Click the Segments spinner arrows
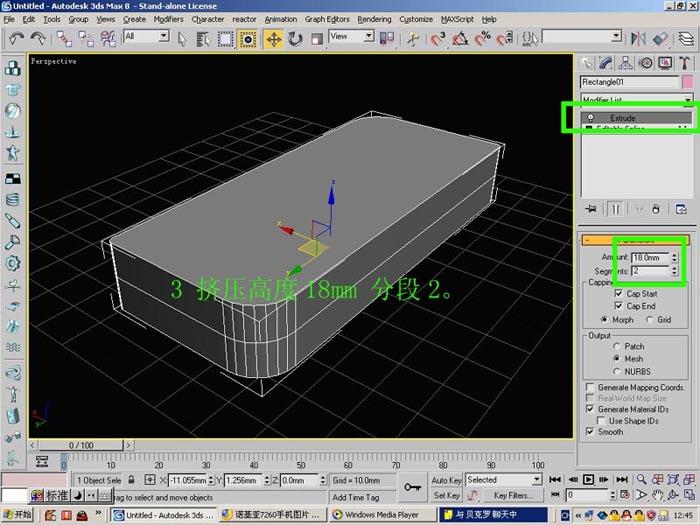 (675, 271)
